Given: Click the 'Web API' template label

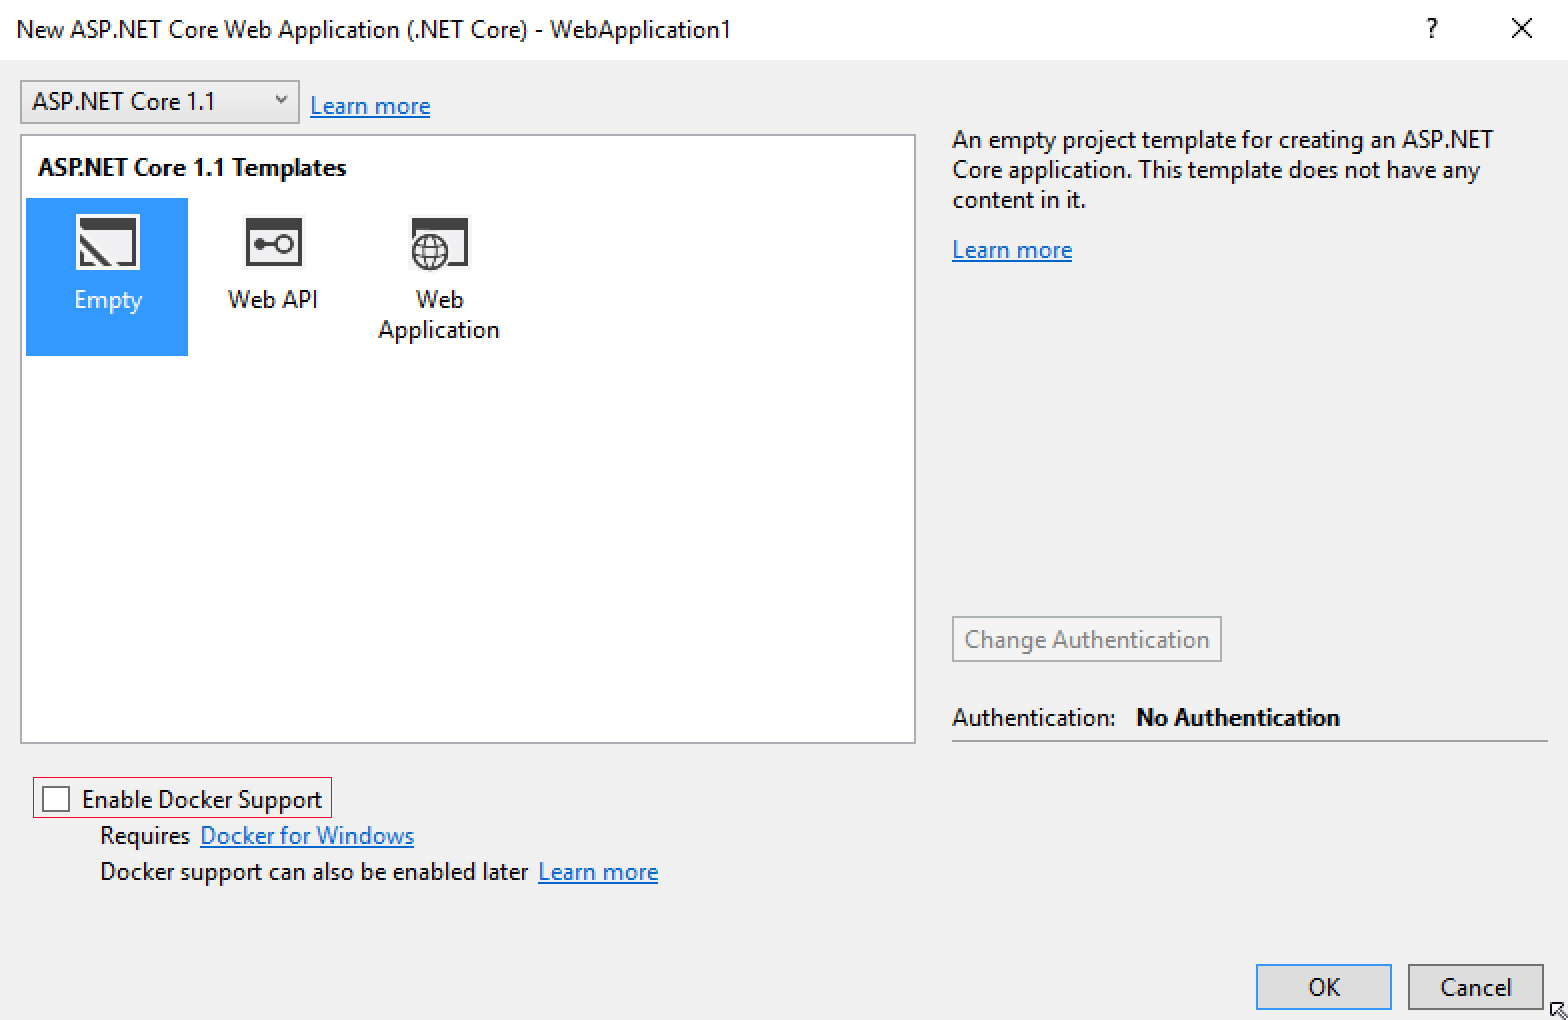Looking at the screenshot, I should point(273,299).
